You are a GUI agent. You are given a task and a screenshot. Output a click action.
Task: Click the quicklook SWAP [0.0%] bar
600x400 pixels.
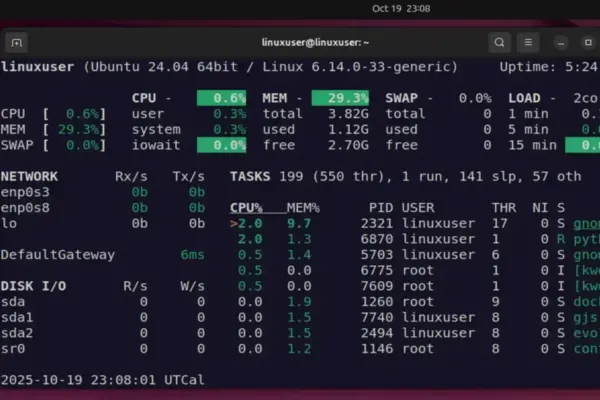(53, 145)
